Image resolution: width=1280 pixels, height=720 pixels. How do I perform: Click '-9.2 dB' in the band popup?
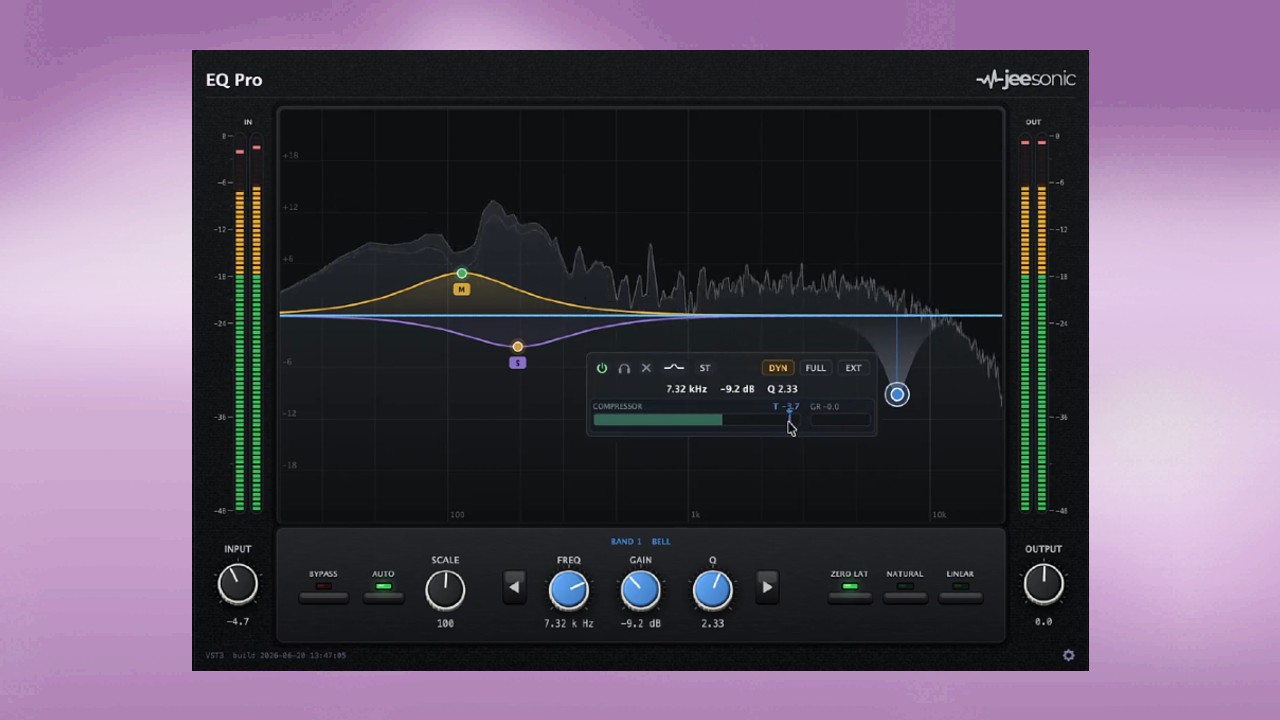[737, 389]
